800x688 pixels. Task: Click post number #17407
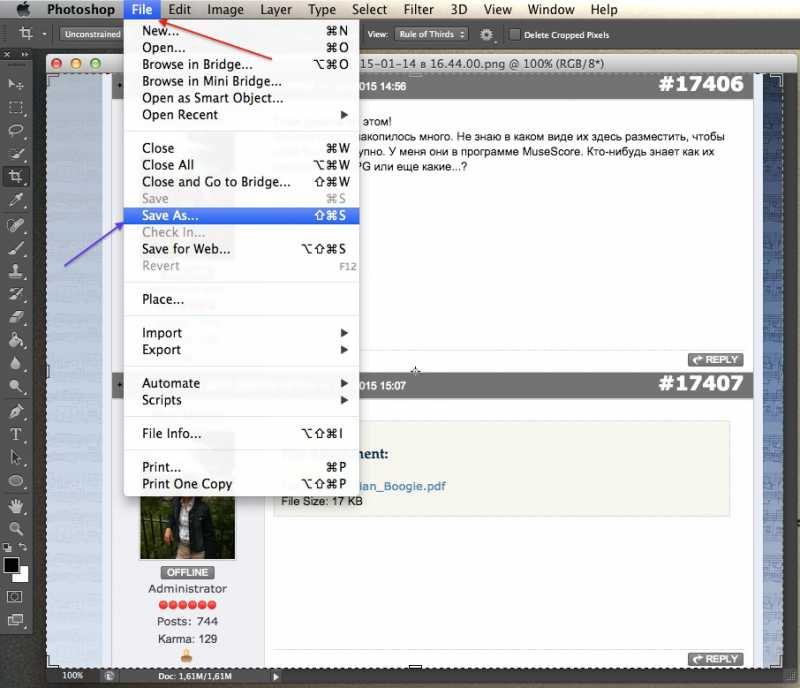[701, 383]
